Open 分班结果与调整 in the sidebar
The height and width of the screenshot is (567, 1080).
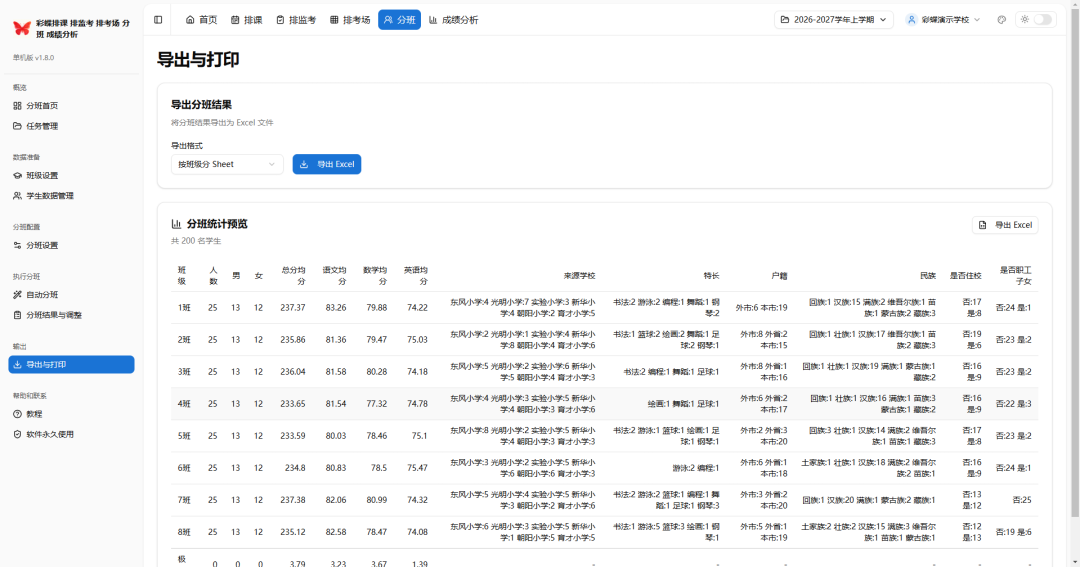pos(72,315)
